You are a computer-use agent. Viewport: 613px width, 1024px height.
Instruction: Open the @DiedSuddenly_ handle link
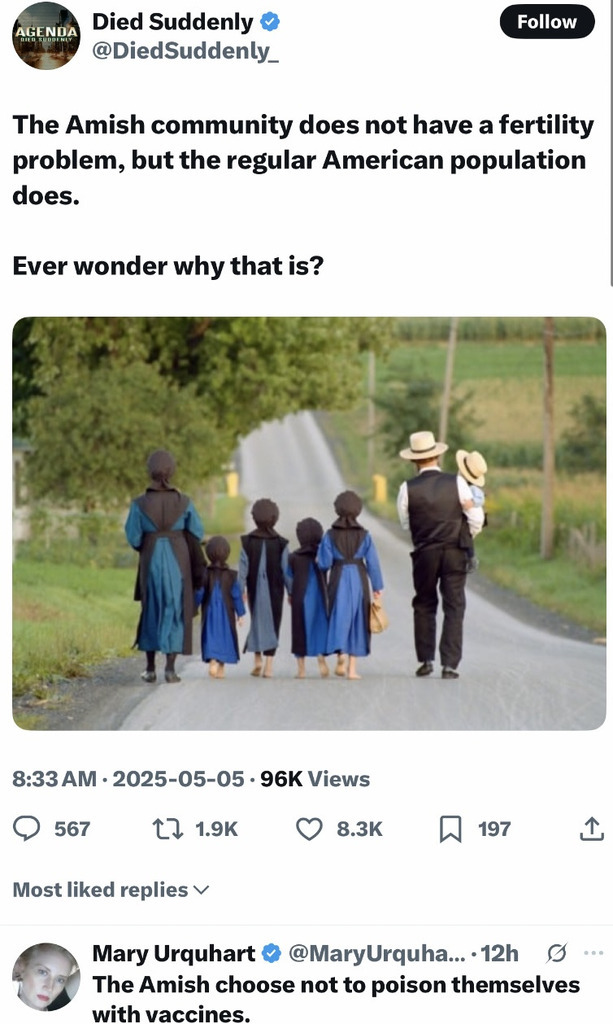(185, 51)
